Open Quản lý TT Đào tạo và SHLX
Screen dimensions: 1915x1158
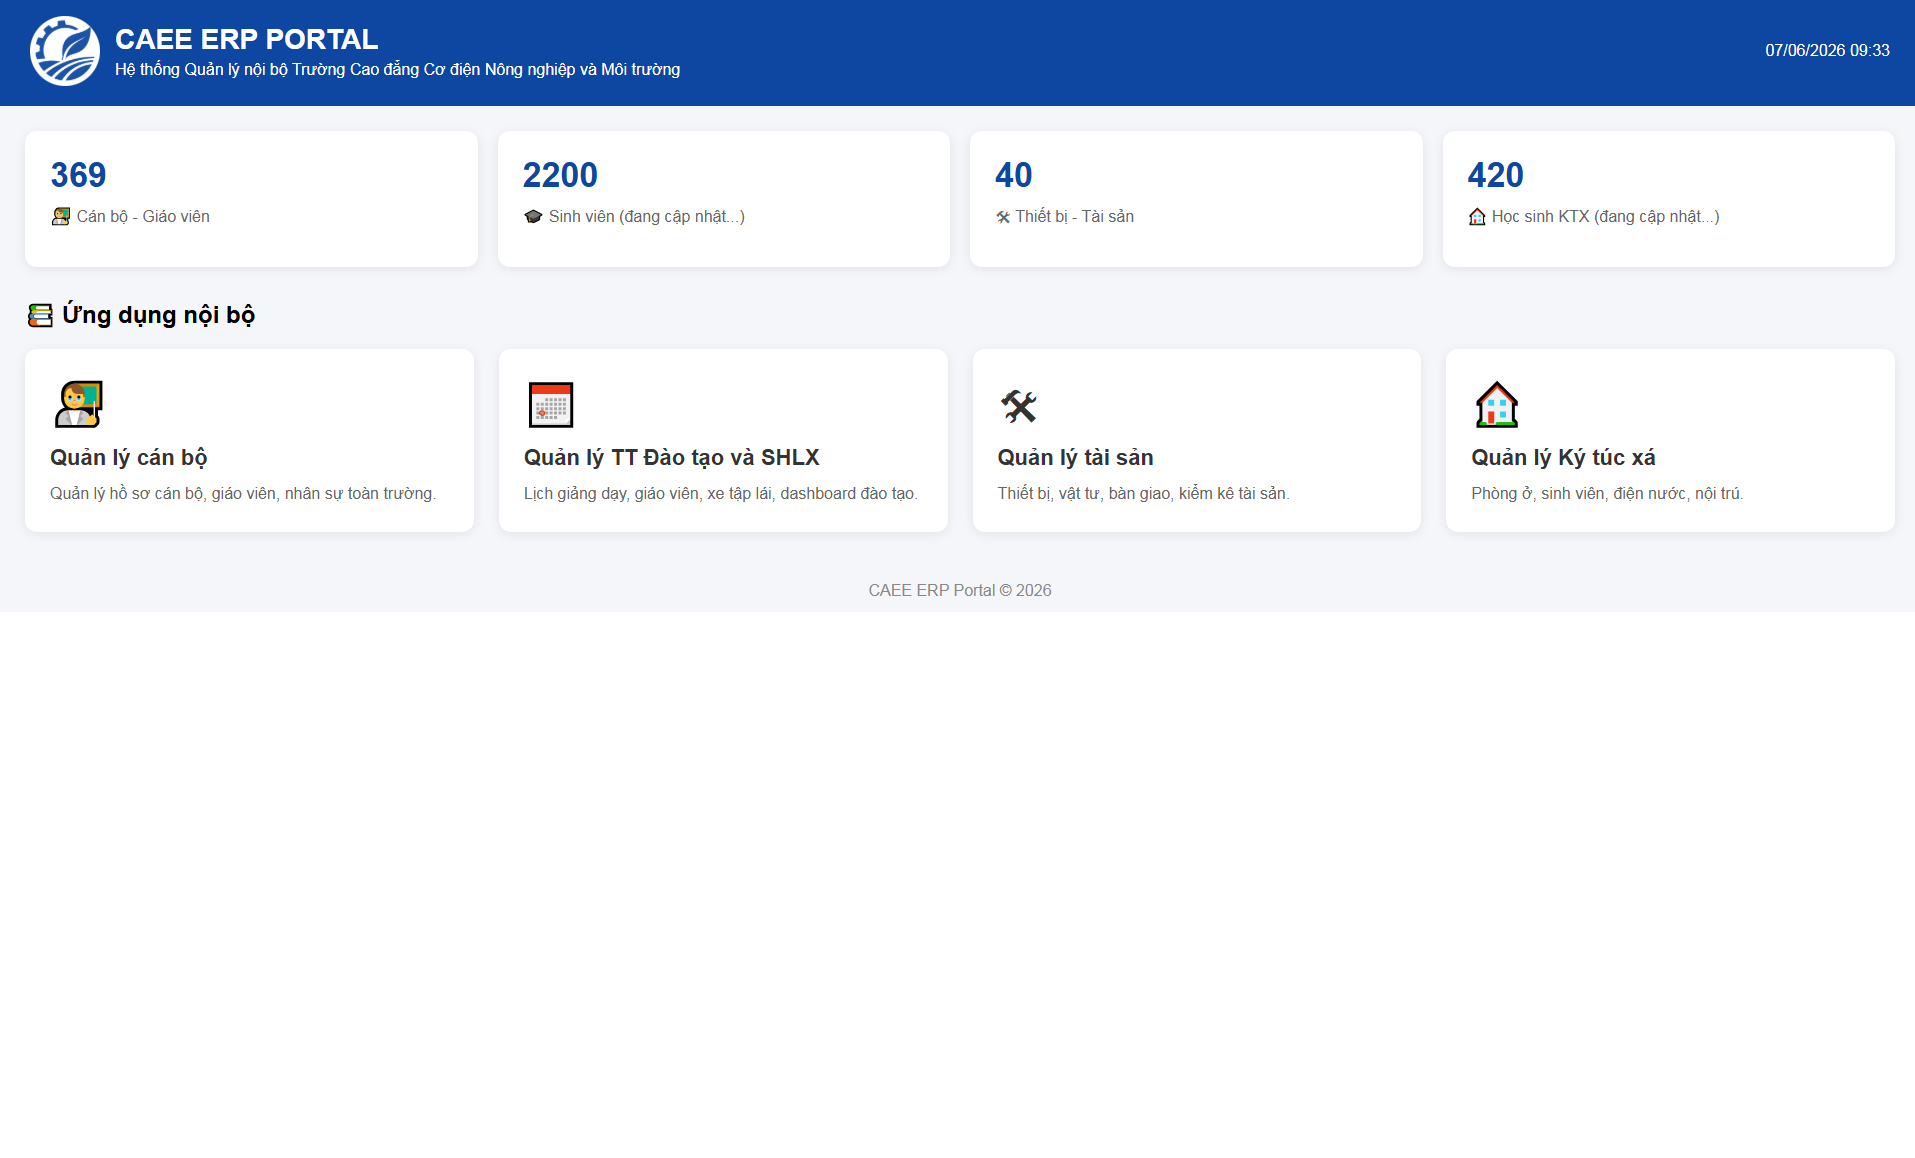[x=723, y=440]
